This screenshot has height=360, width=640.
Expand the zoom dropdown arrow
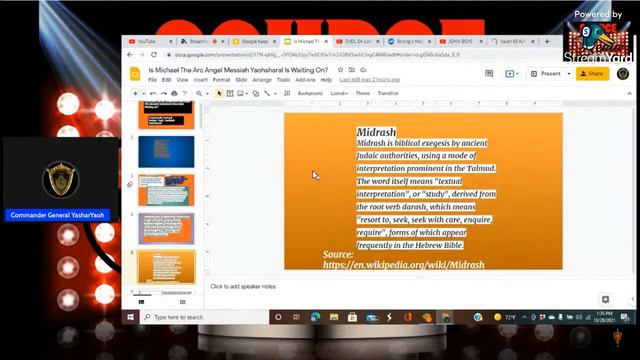pos(207,94)
